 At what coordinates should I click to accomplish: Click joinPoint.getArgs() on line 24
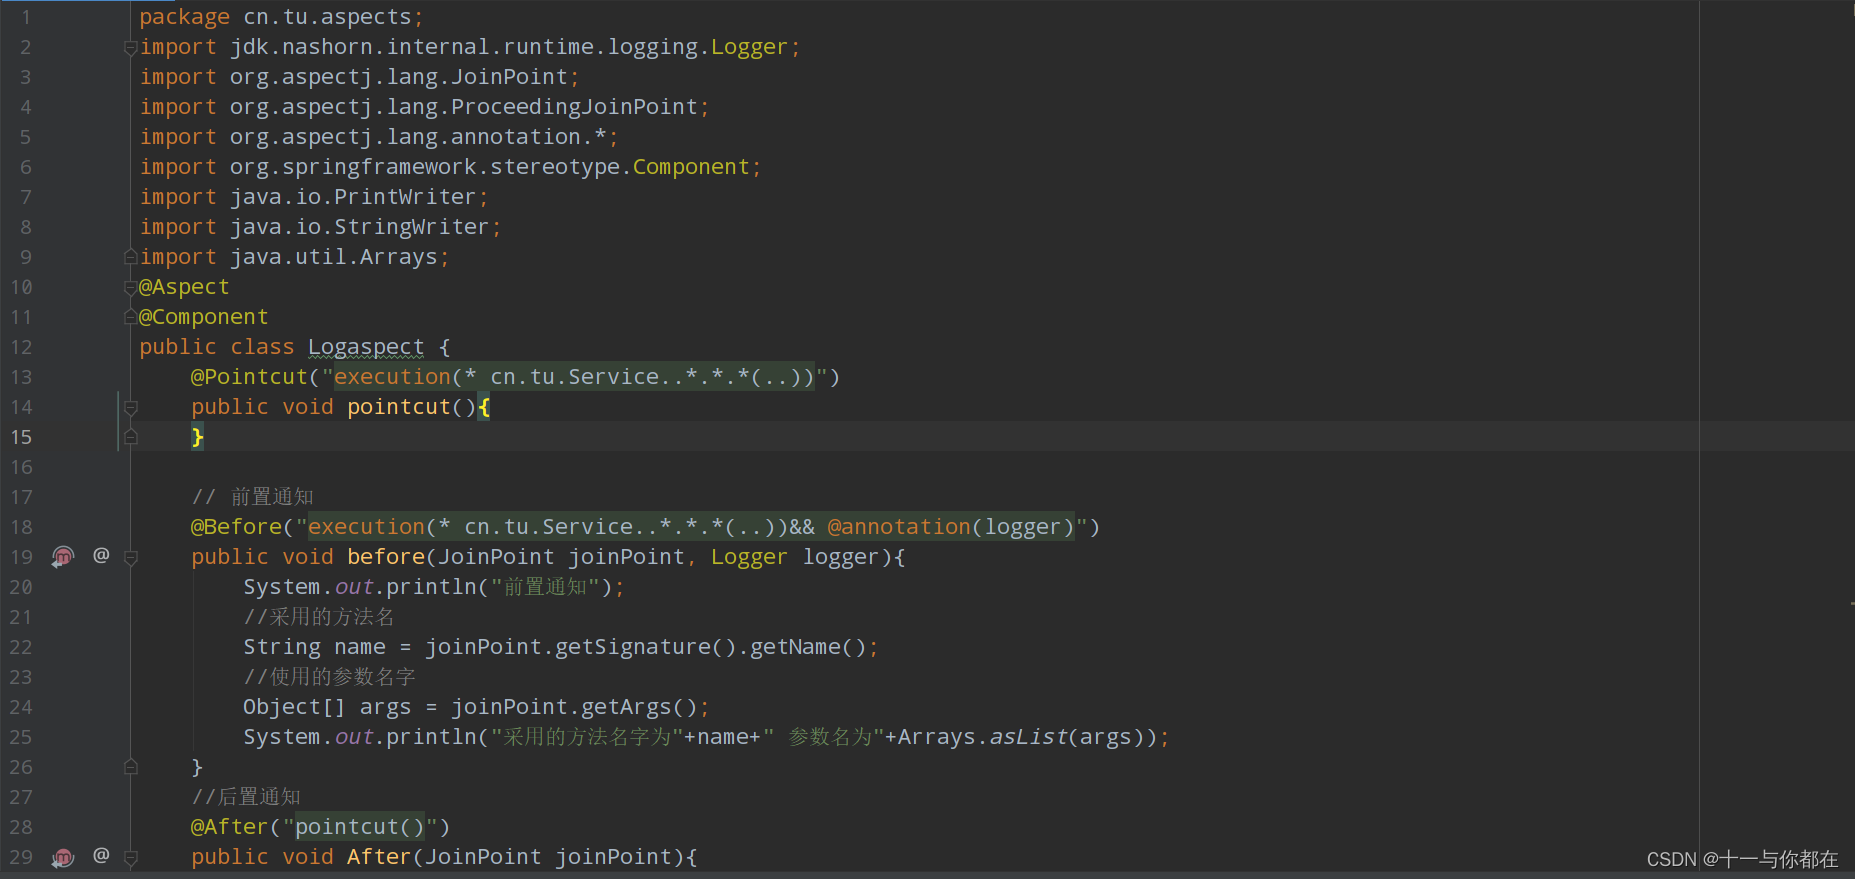(x=574, y=707)
